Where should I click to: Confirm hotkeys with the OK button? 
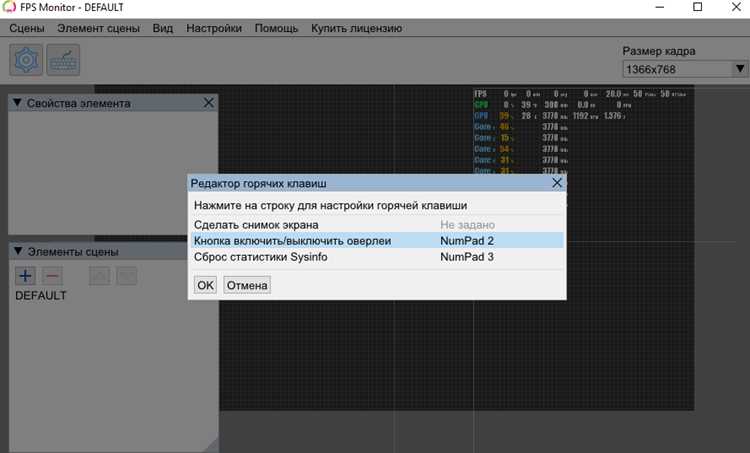click(x=205, y=285)
